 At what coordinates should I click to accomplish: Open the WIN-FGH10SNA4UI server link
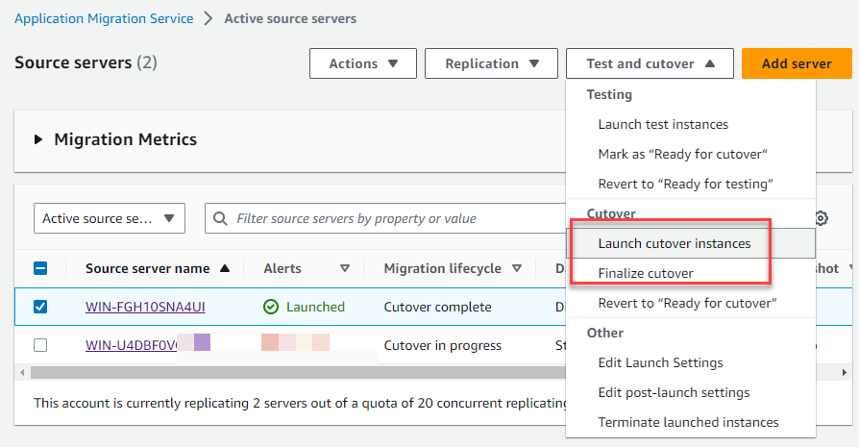coord(145,307)
